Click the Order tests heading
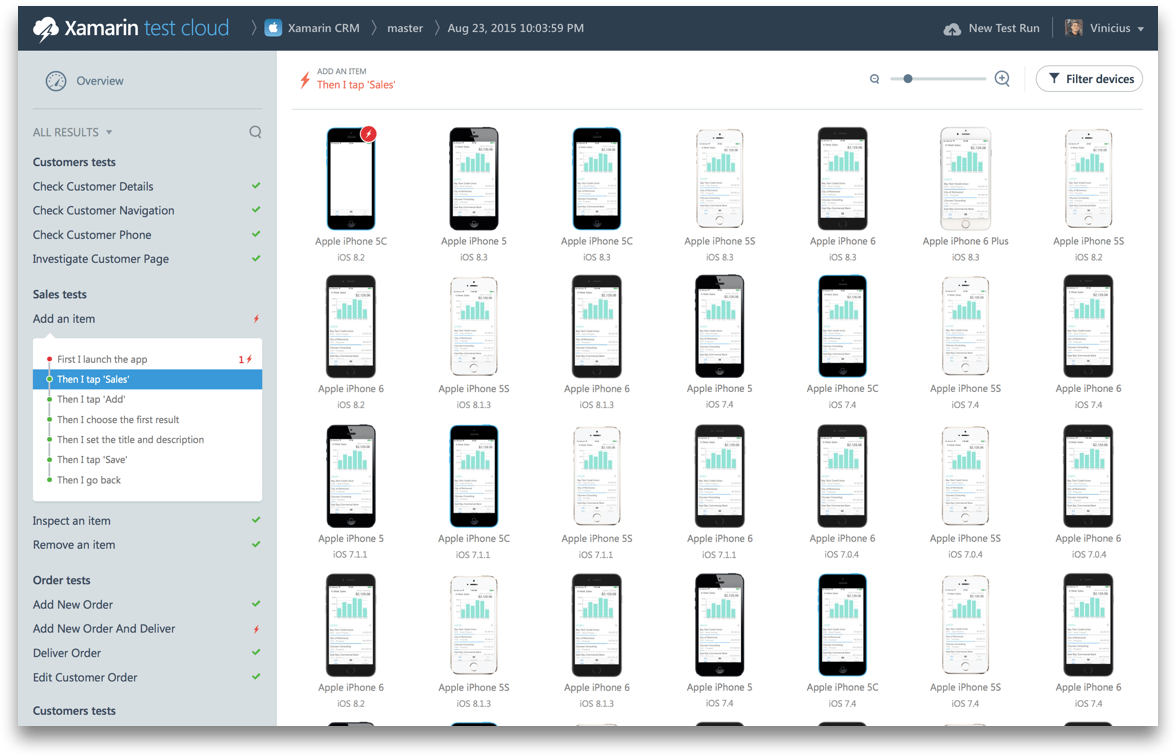This screenshot has width=1176, height=756. click(x=62, y=580)
